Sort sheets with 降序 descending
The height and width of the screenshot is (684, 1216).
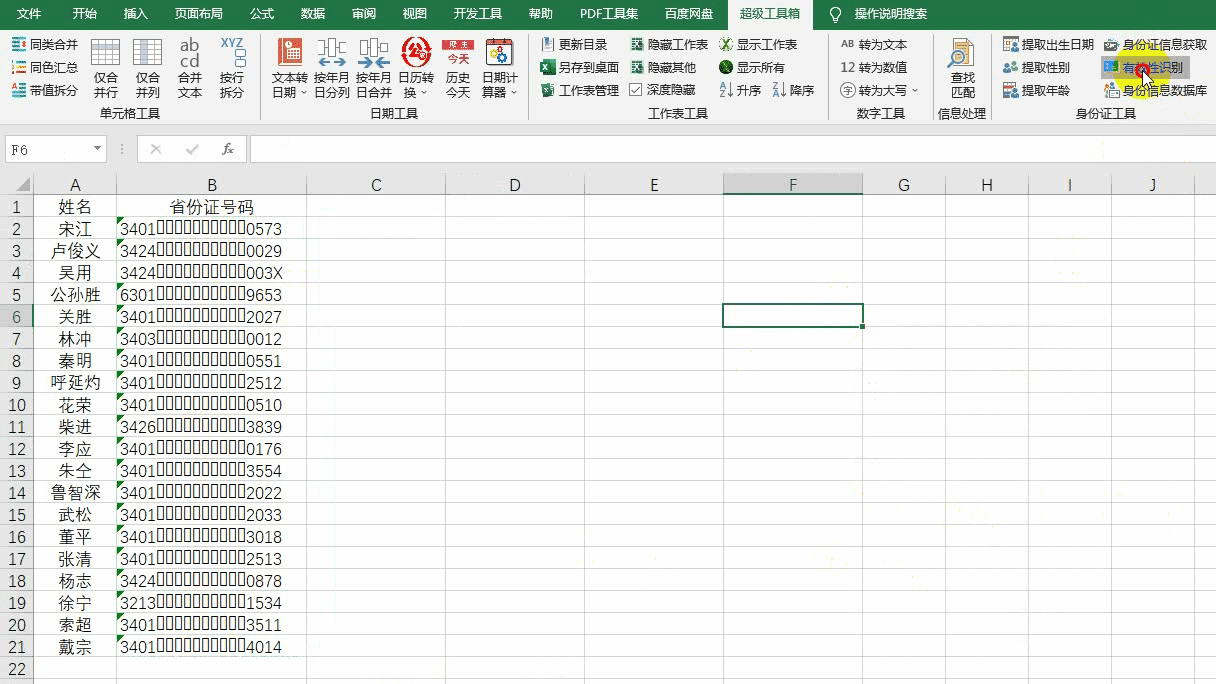pos(793,90)
